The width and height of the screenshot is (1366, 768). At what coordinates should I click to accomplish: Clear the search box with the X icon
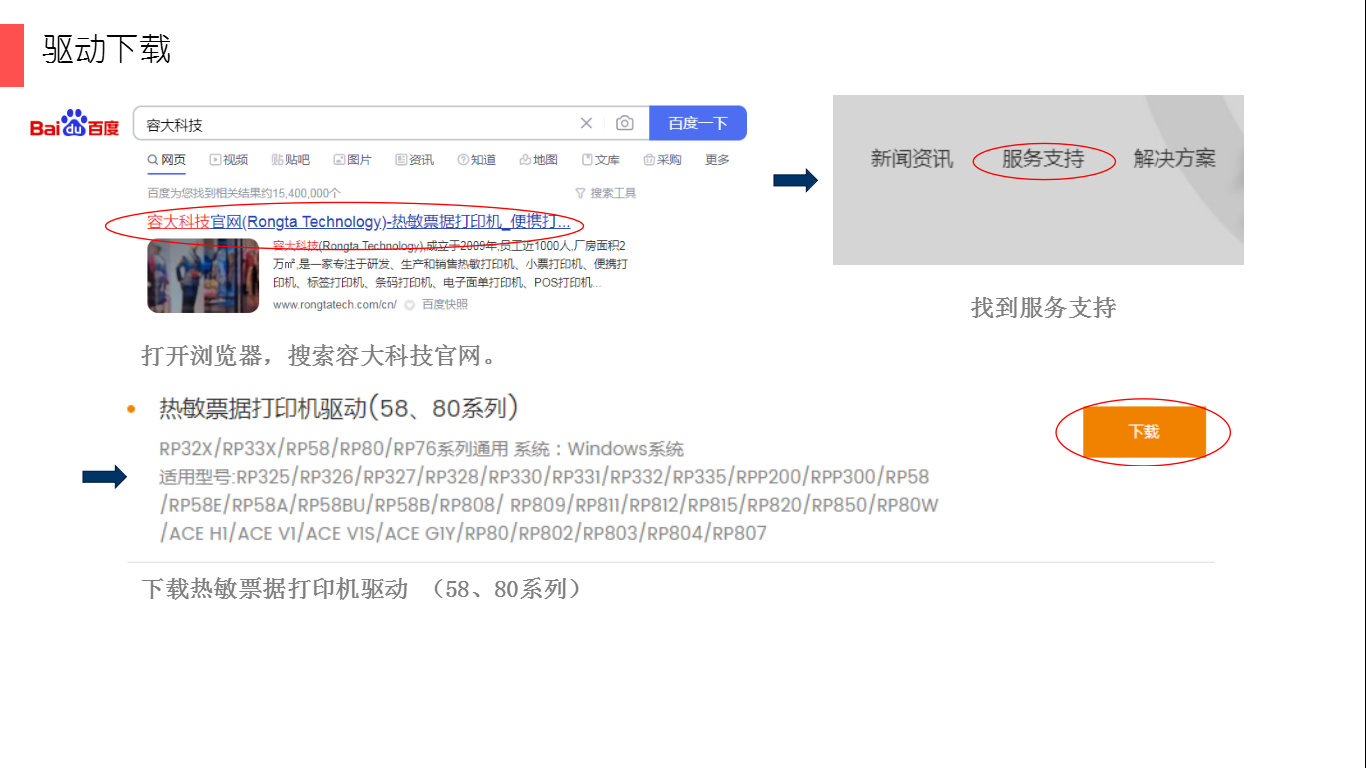(586, 123)
